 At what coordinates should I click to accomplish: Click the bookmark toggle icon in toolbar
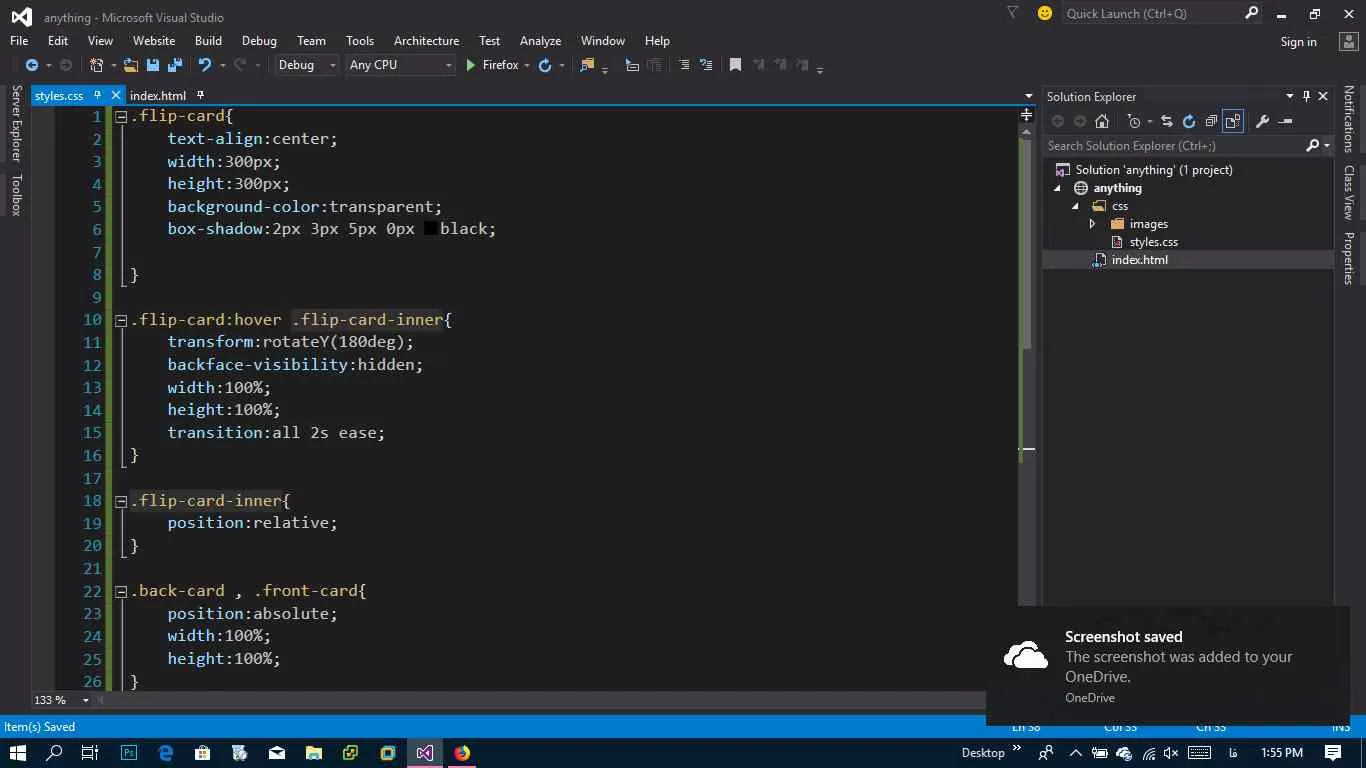[735, 65]
